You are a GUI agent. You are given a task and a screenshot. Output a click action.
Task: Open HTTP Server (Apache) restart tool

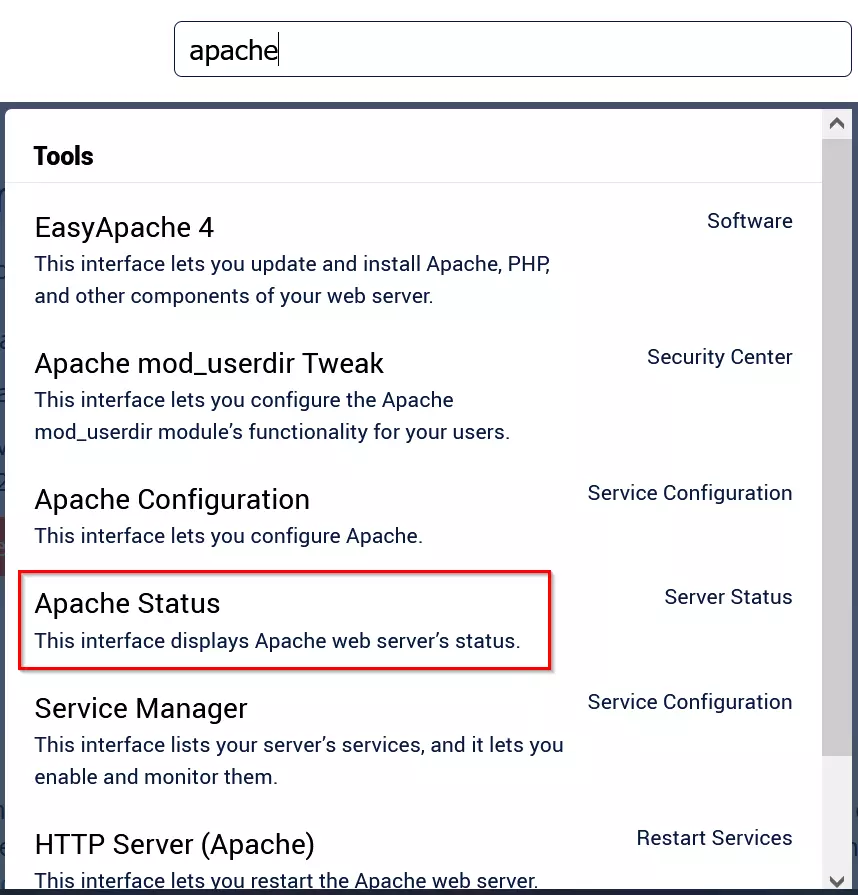[x=174, y=844]
